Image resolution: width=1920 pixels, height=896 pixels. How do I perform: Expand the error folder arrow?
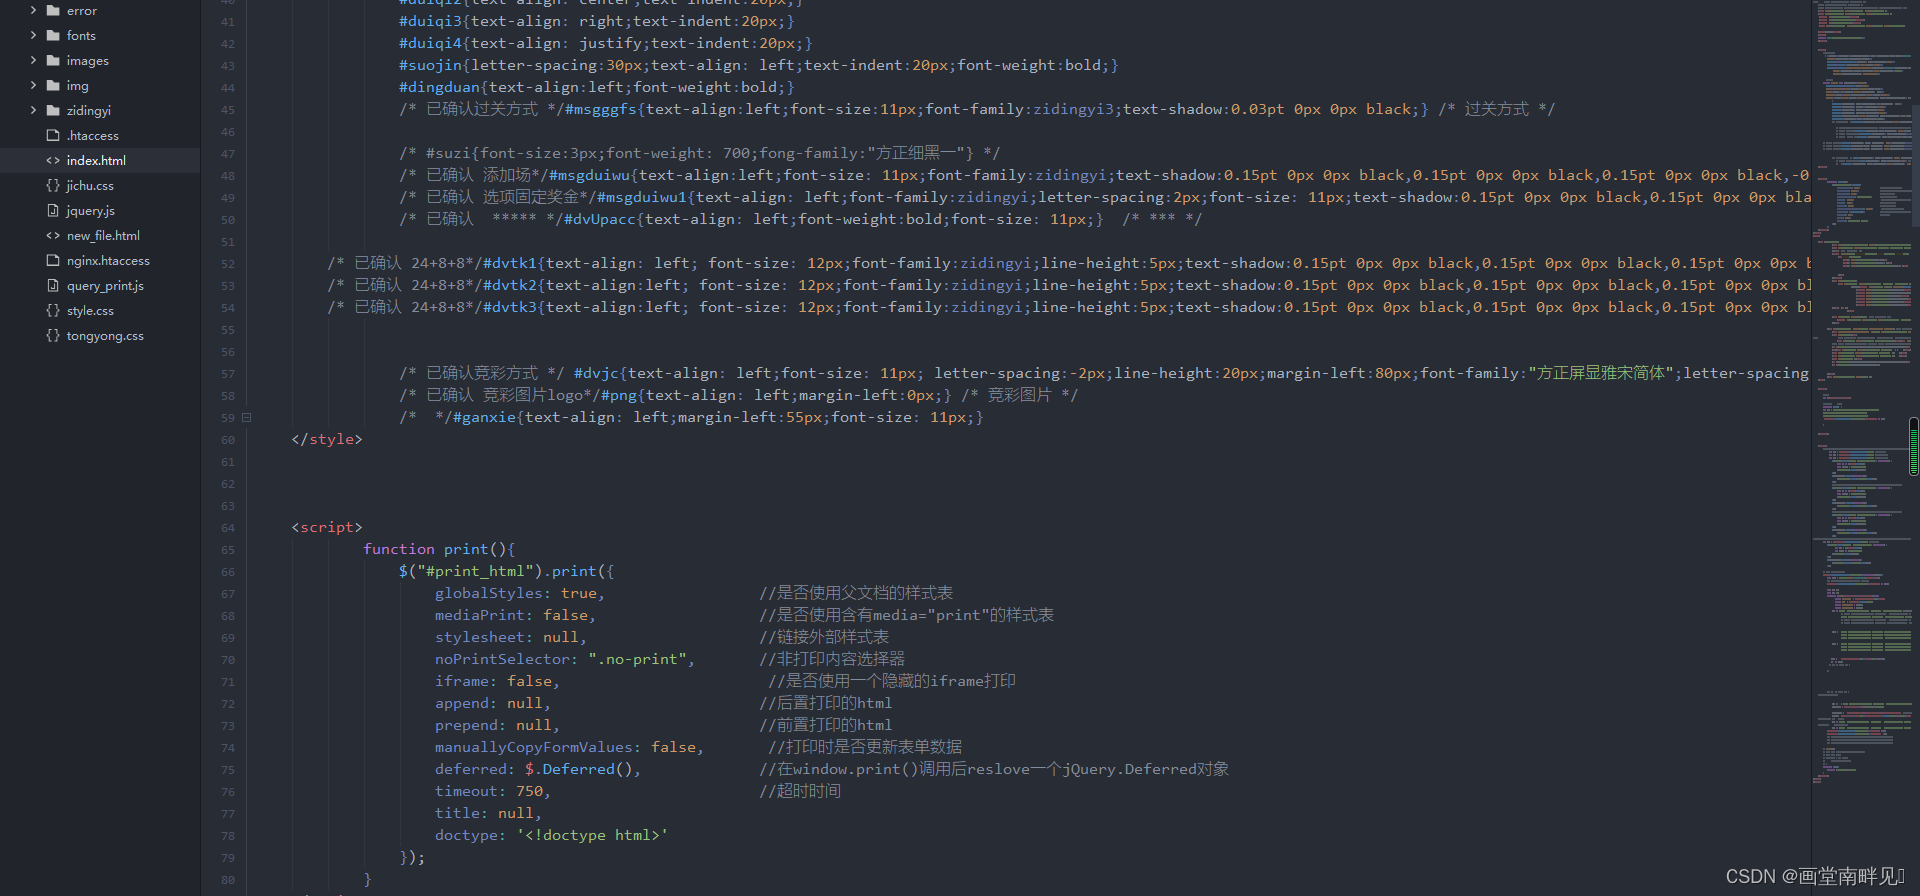tap(33, 10)
